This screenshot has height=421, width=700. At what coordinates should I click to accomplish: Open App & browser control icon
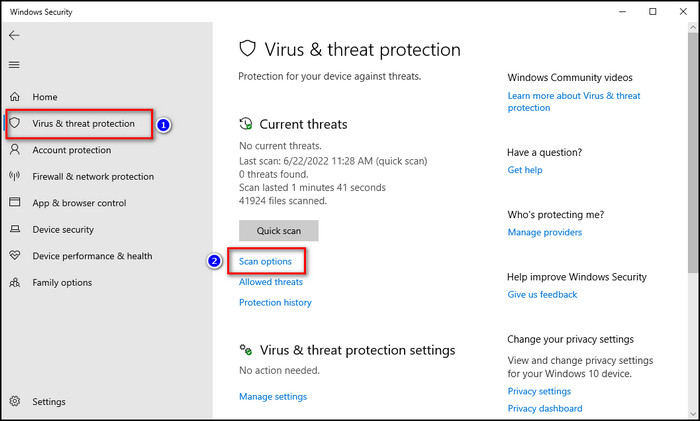coord(15,202)
